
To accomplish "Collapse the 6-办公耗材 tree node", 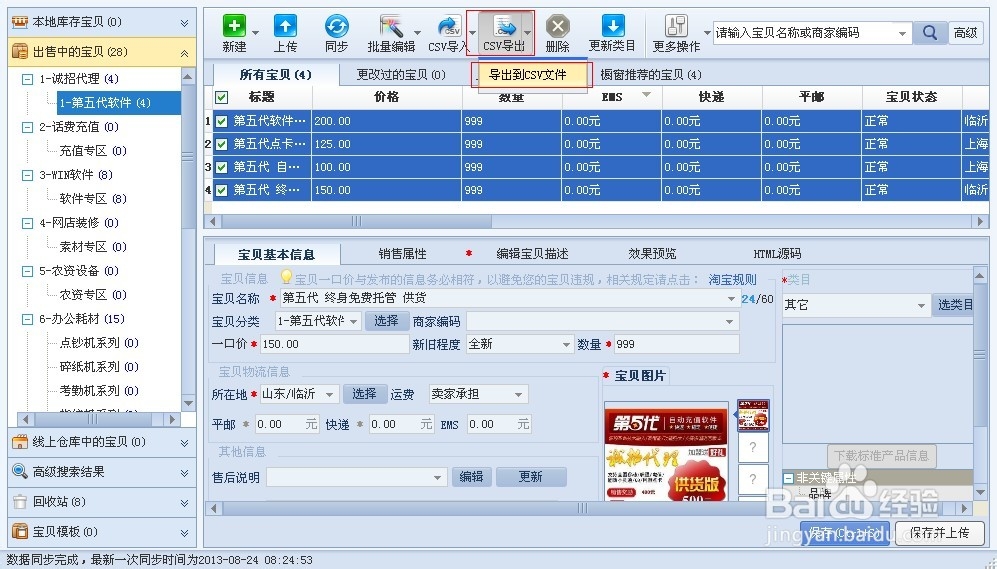I will 27,319.
